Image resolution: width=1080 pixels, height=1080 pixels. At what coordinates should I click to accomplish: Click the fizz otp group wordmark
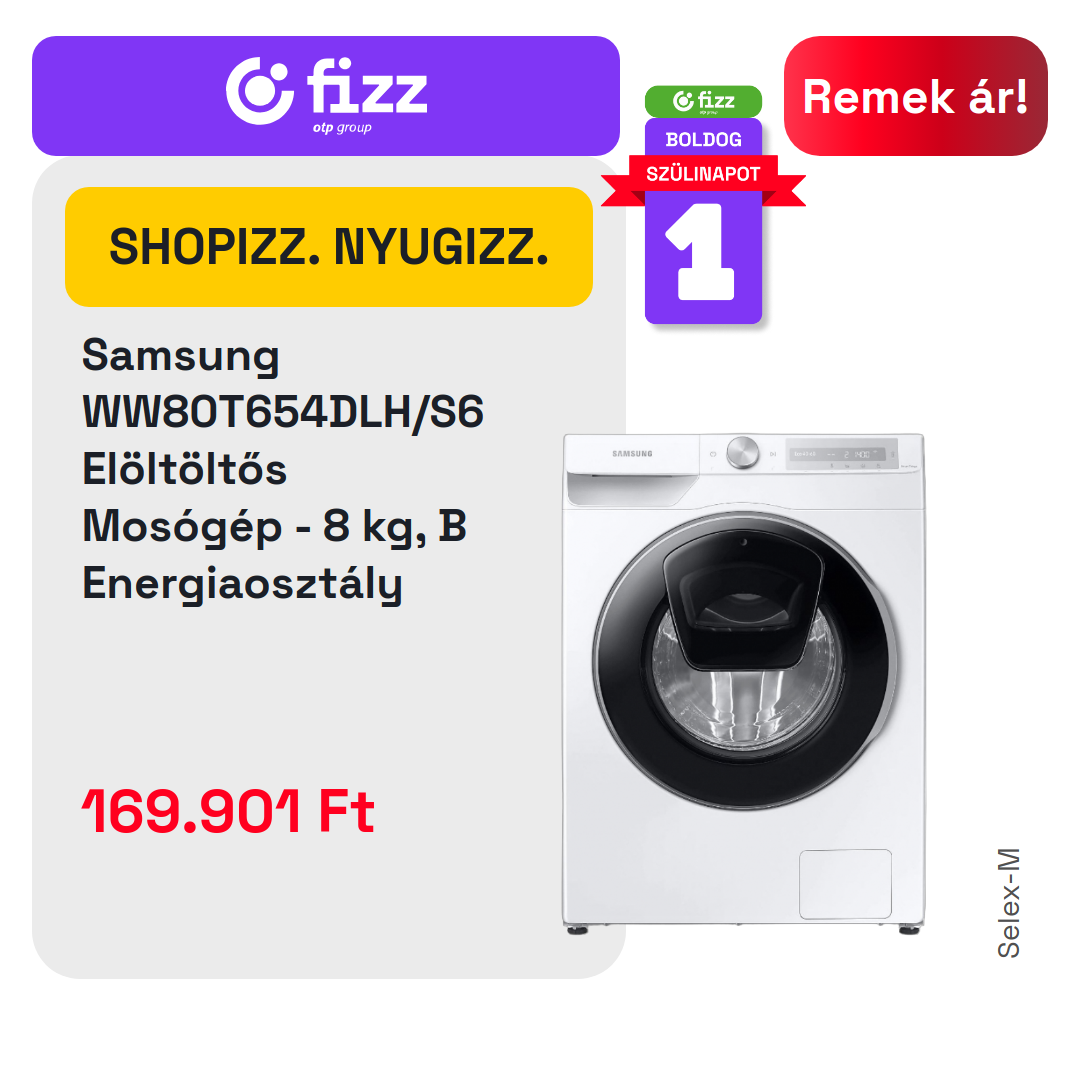[x=366, y=95]
